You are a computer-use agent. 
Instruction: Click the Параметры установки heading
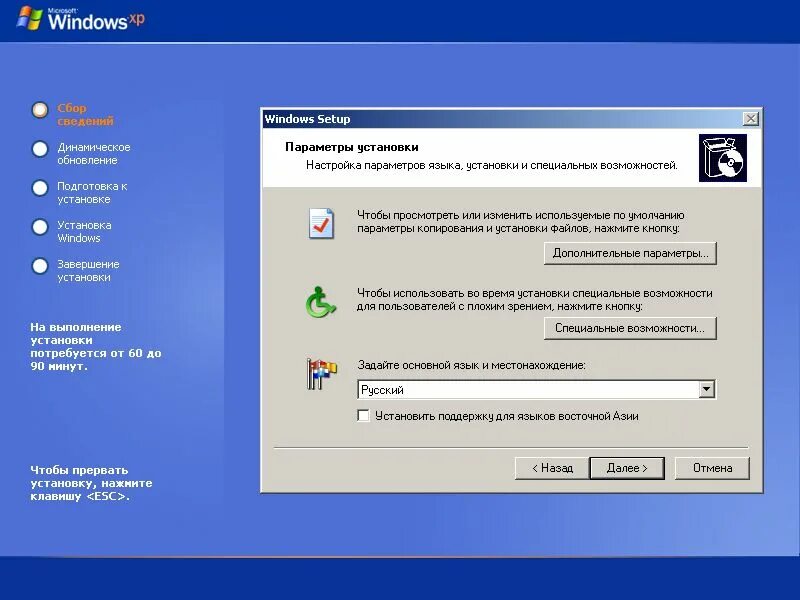(x=352, y=147)
